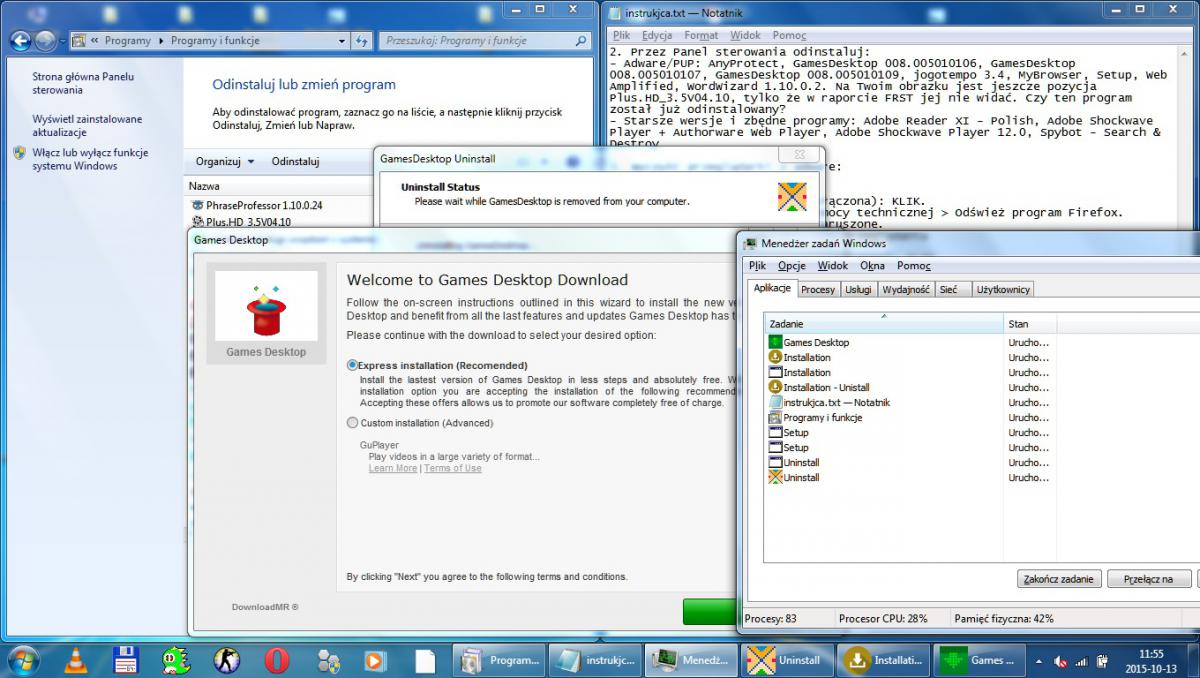Select Custom installation (Advanced) option
This screenshot has width=1200, height=678.
pyautogui.click(x=352, y=423)
